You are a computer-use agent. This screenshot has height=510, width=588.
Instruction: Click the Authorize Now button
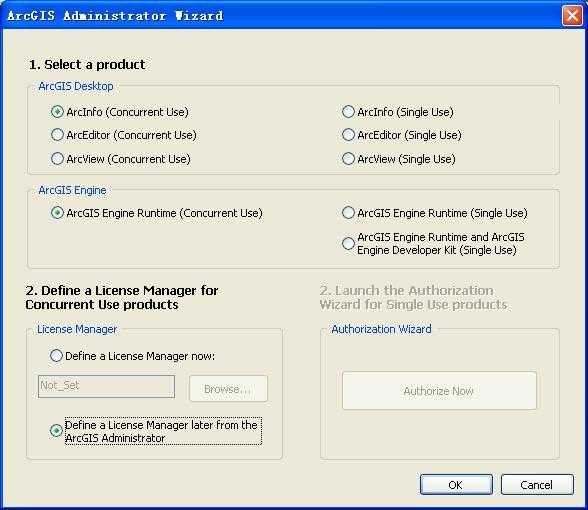click(x=439, y=391)
